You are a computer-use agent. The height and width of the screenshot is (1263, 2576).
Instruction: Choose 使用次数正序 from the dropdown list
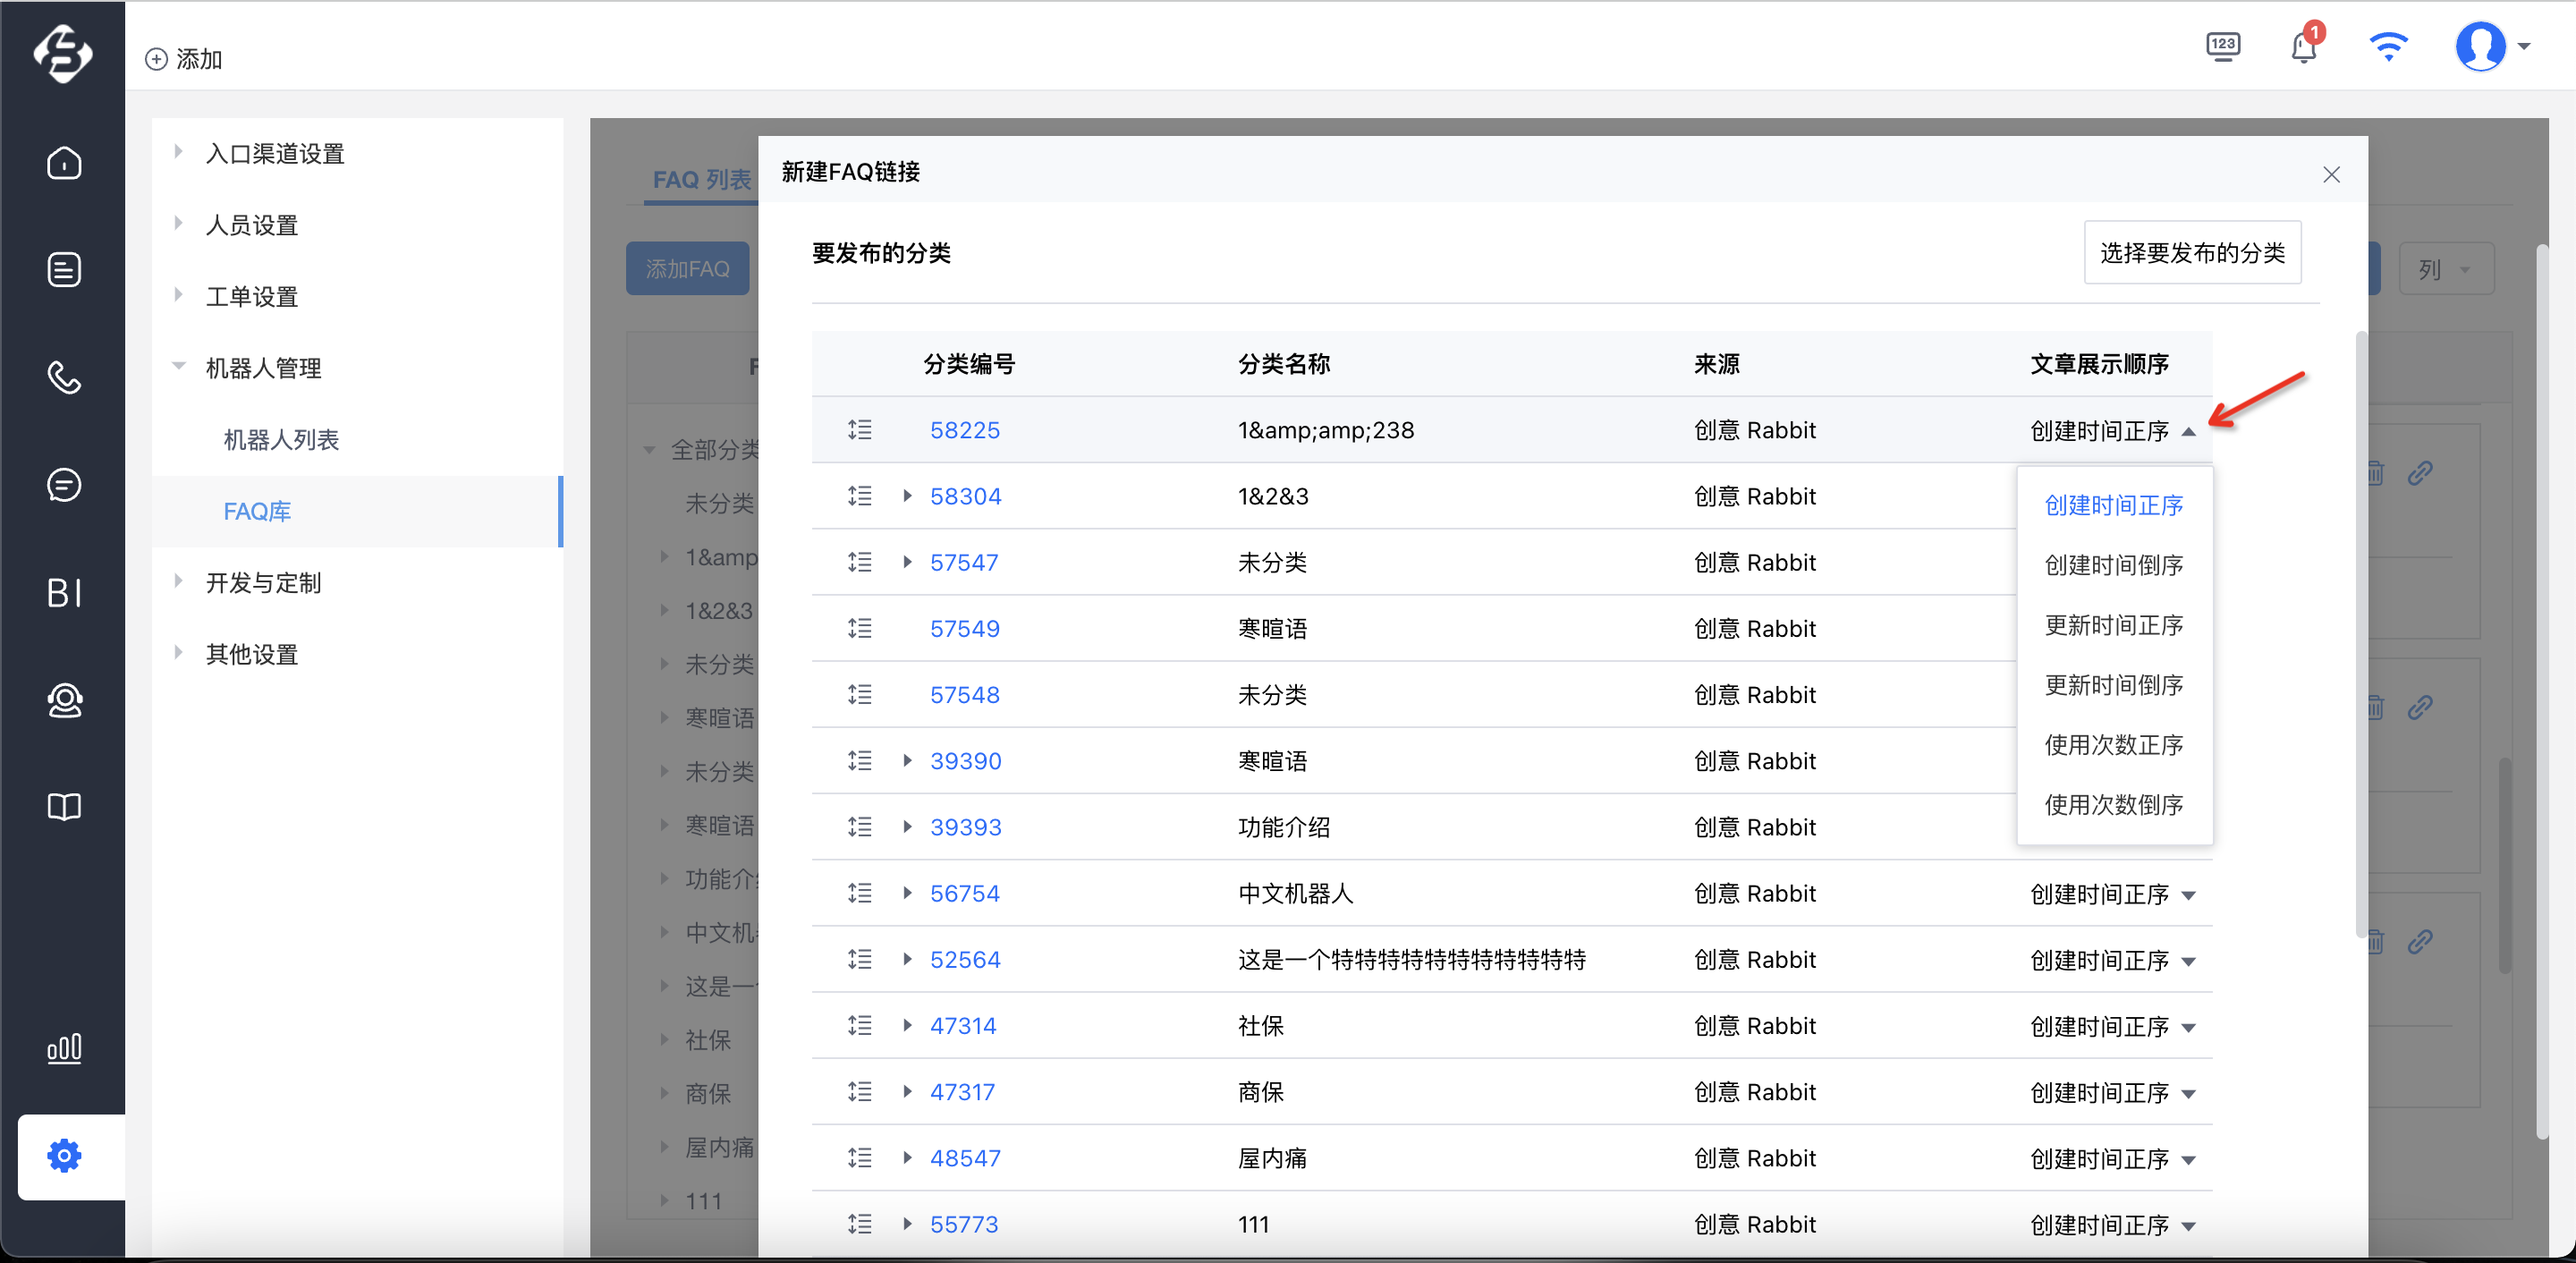pyautogui.click(x=2113, y=745)
